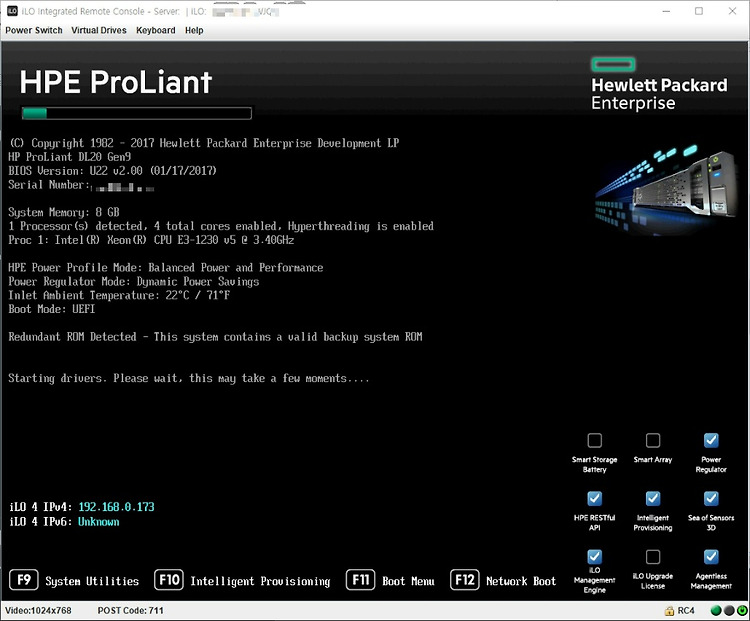
Task: Click the System Memory: 8 GB line
Action: pyautogui.click(x=64, y=212)
